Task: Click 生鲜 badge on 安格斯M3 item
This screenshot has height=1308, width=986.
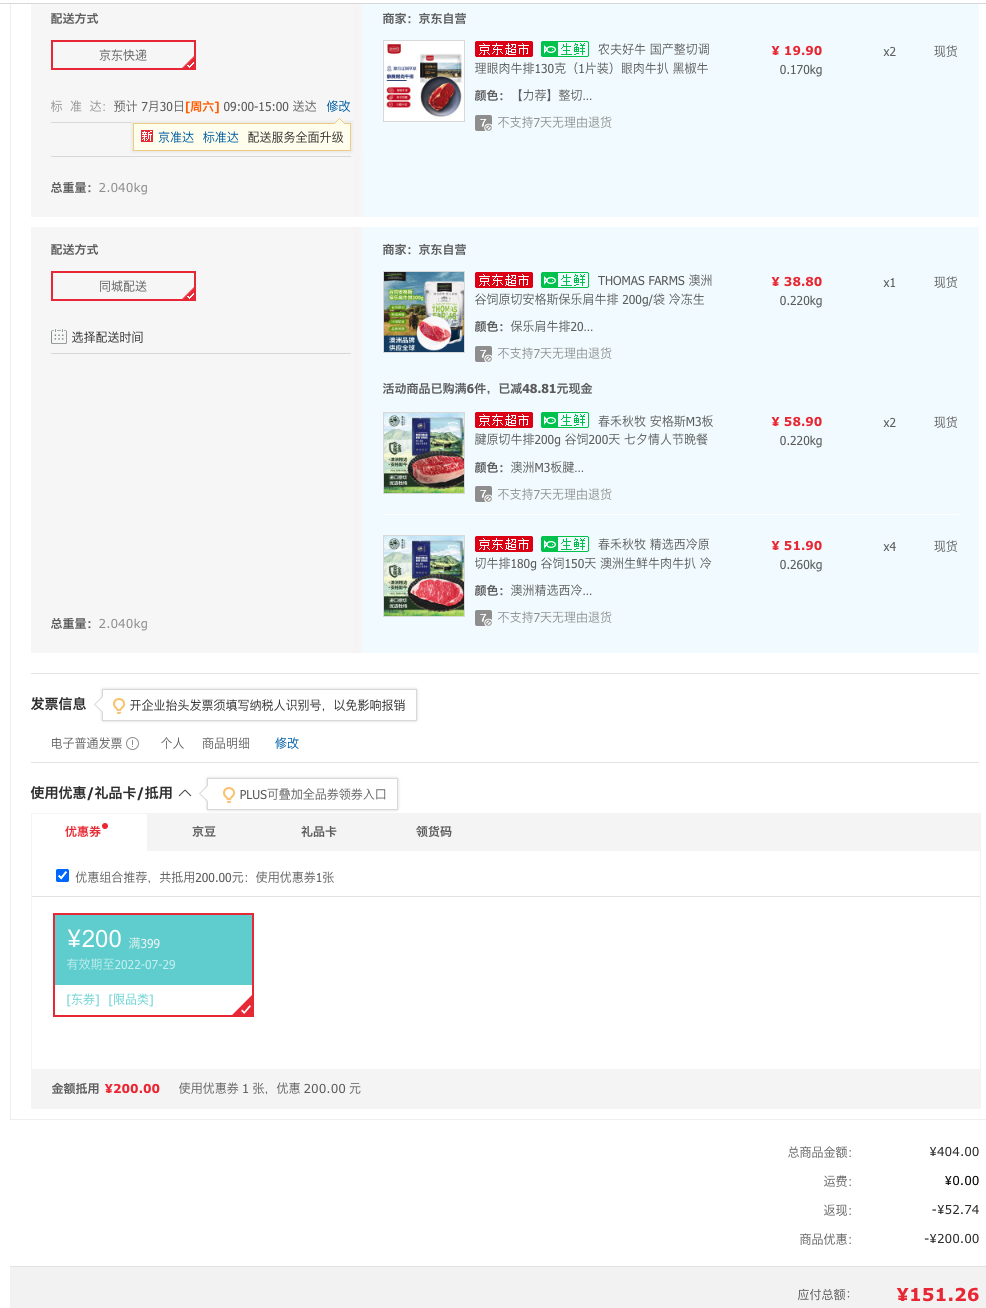Action: click(565, 420)
